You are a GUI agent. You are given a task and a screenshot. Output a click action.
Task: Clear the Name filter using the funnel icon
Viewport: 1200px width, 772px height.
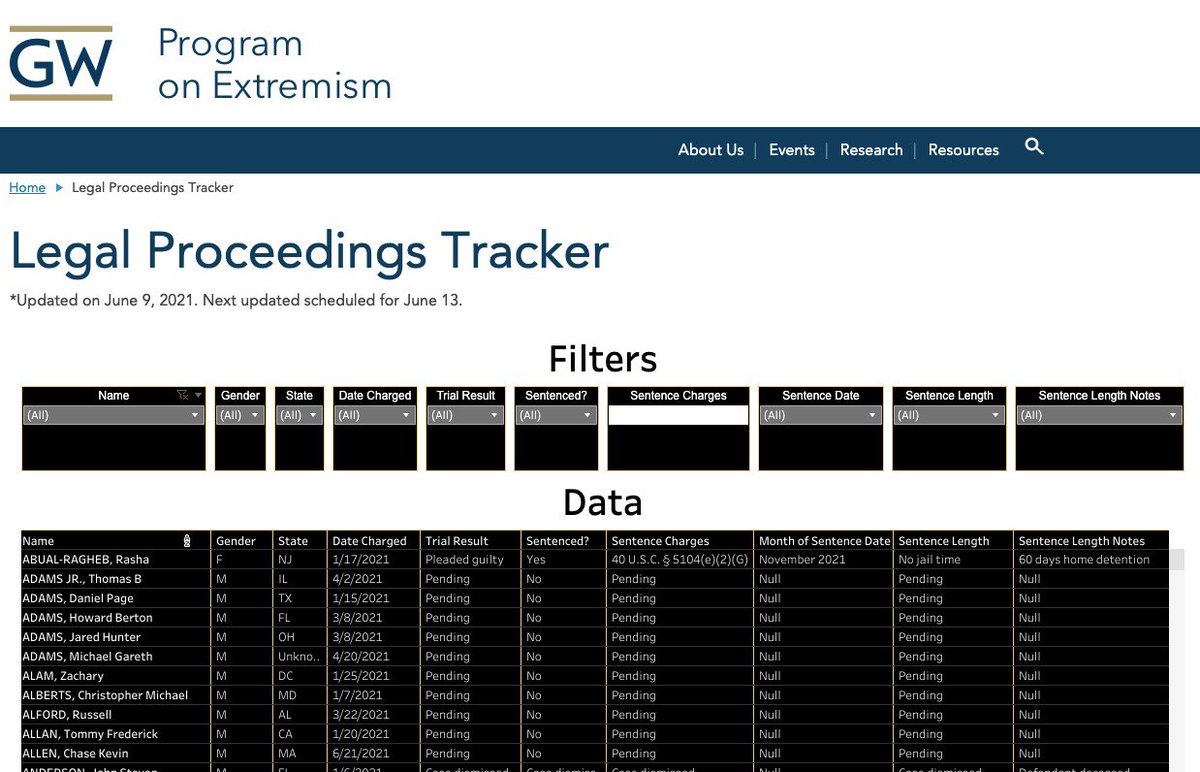(182, 395)
